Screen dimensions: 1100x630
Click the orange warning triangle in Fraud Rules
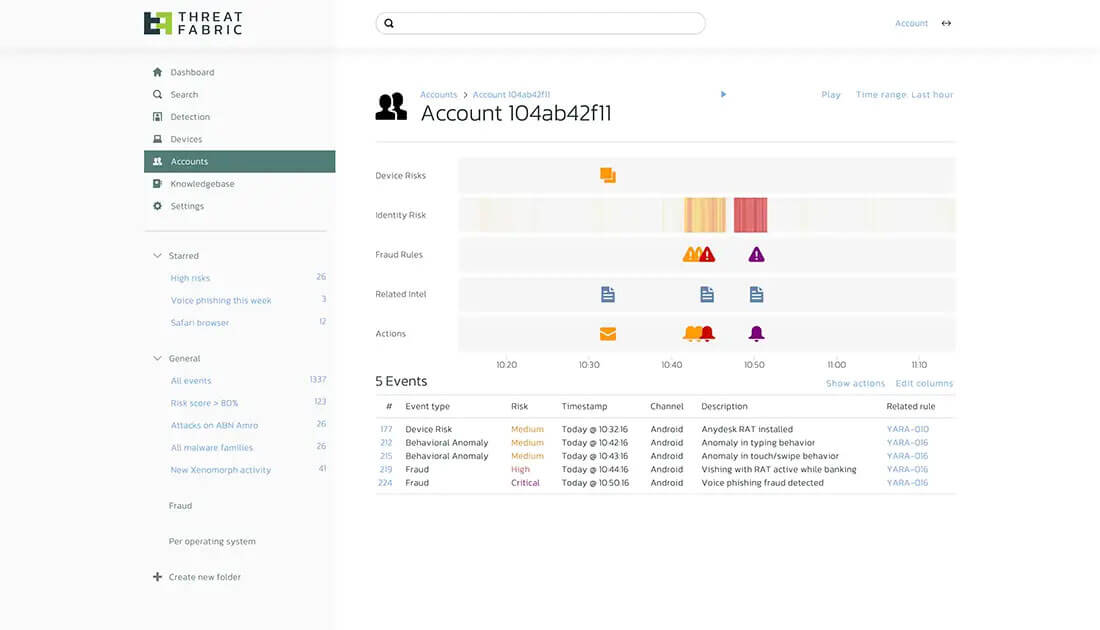(690, 254)
